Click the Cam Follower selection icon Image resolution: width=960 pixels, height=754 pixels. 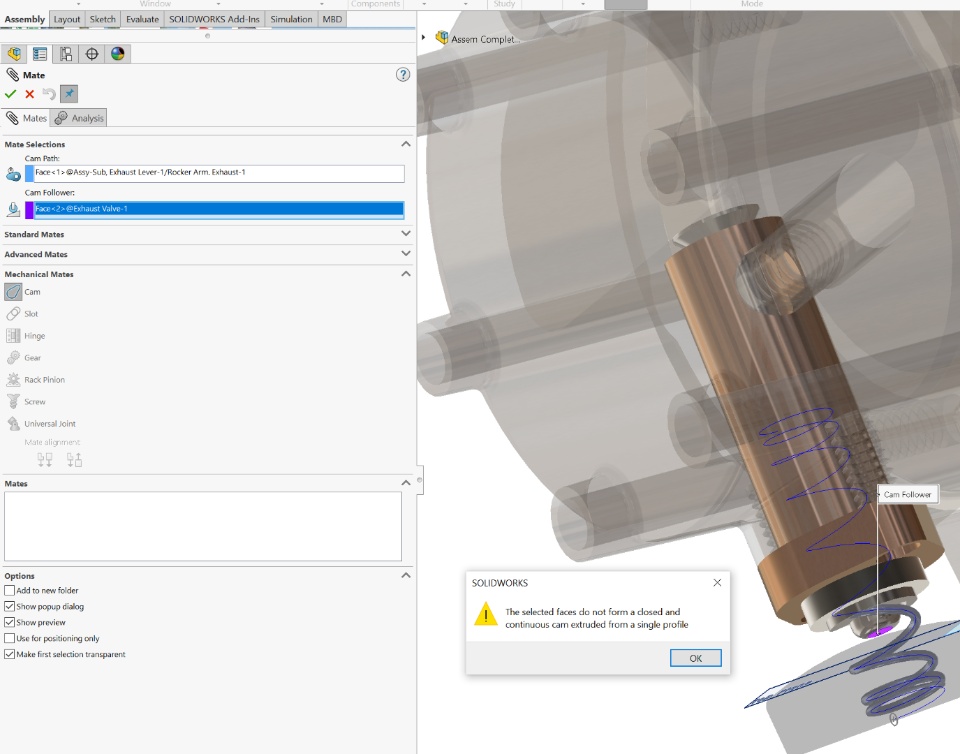click(x=13, y=210)
